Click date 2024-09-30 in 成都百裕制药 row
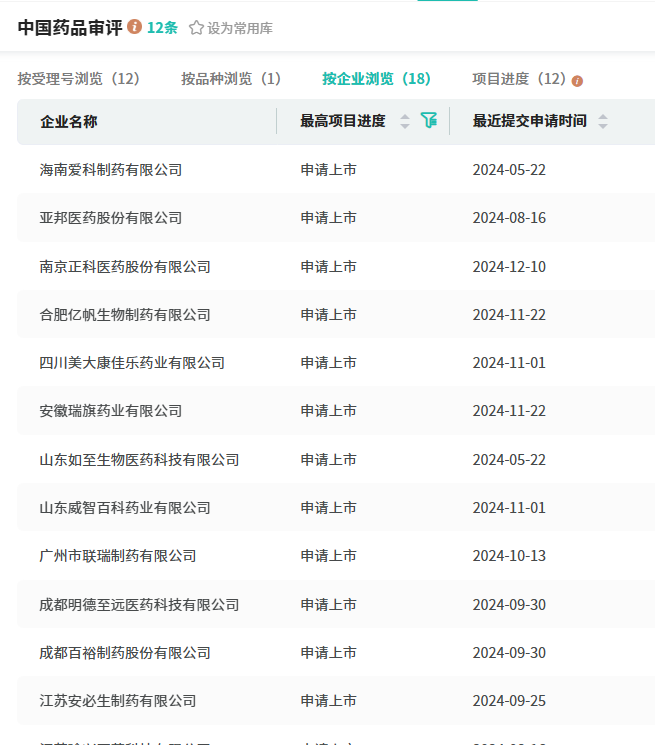 pos(509,653)
